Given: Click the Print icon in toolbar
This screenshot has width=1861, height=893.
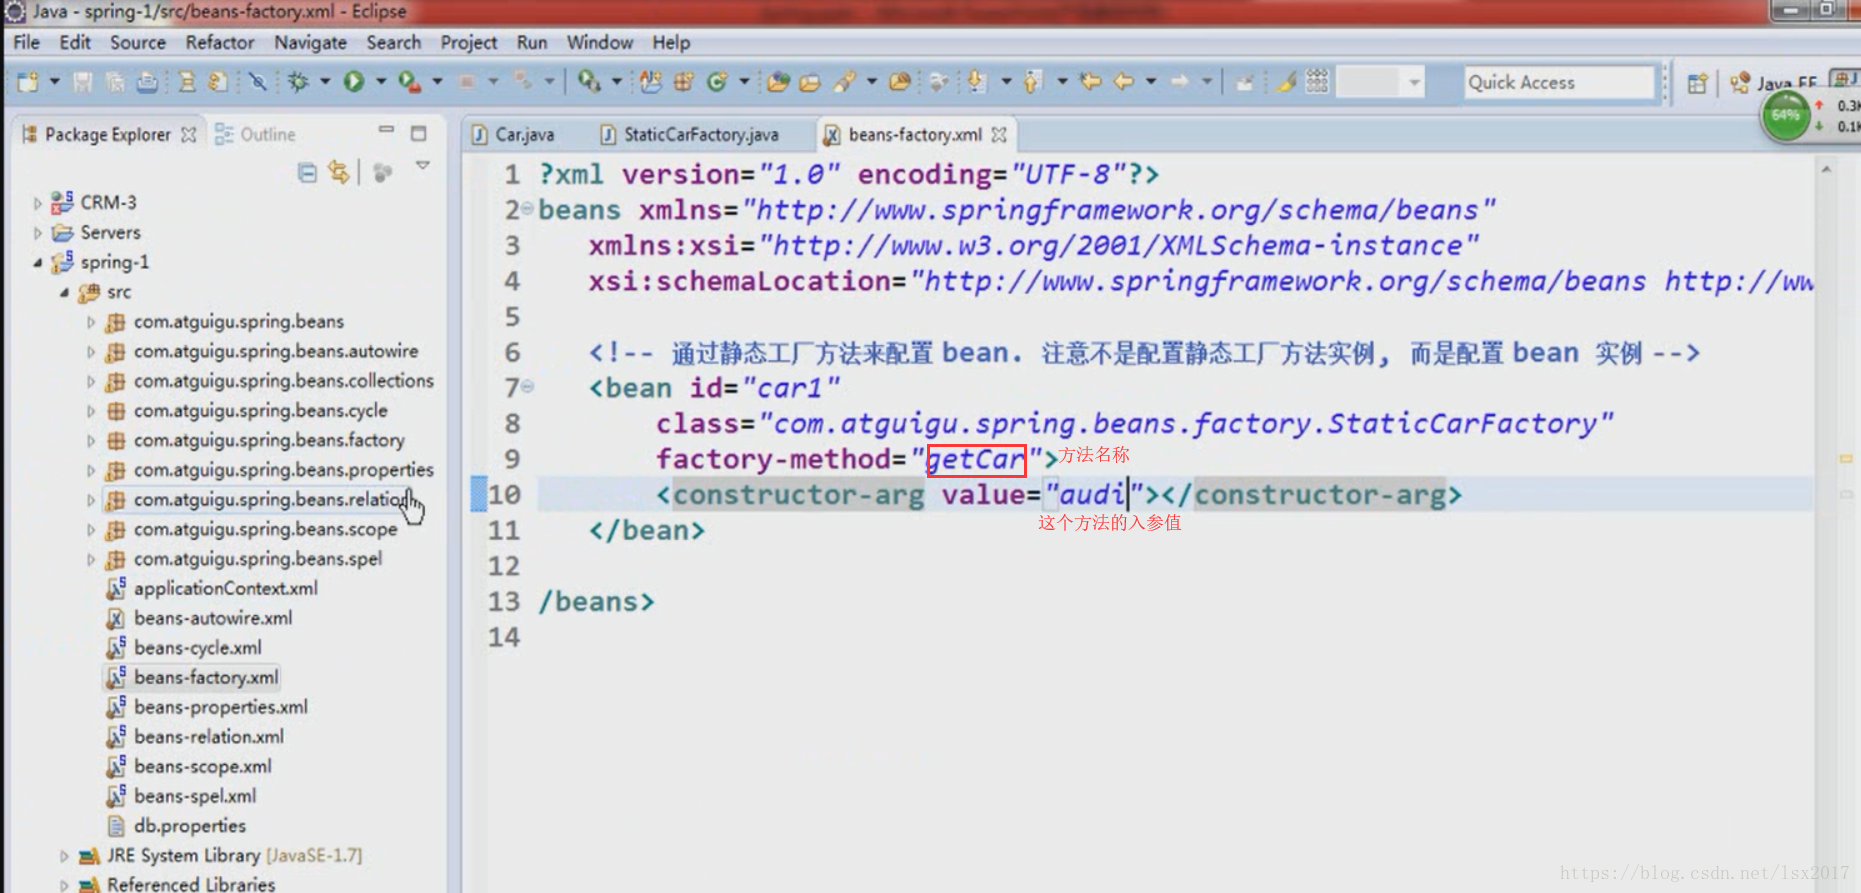Looking at the screenshot, I should (147, 82).
